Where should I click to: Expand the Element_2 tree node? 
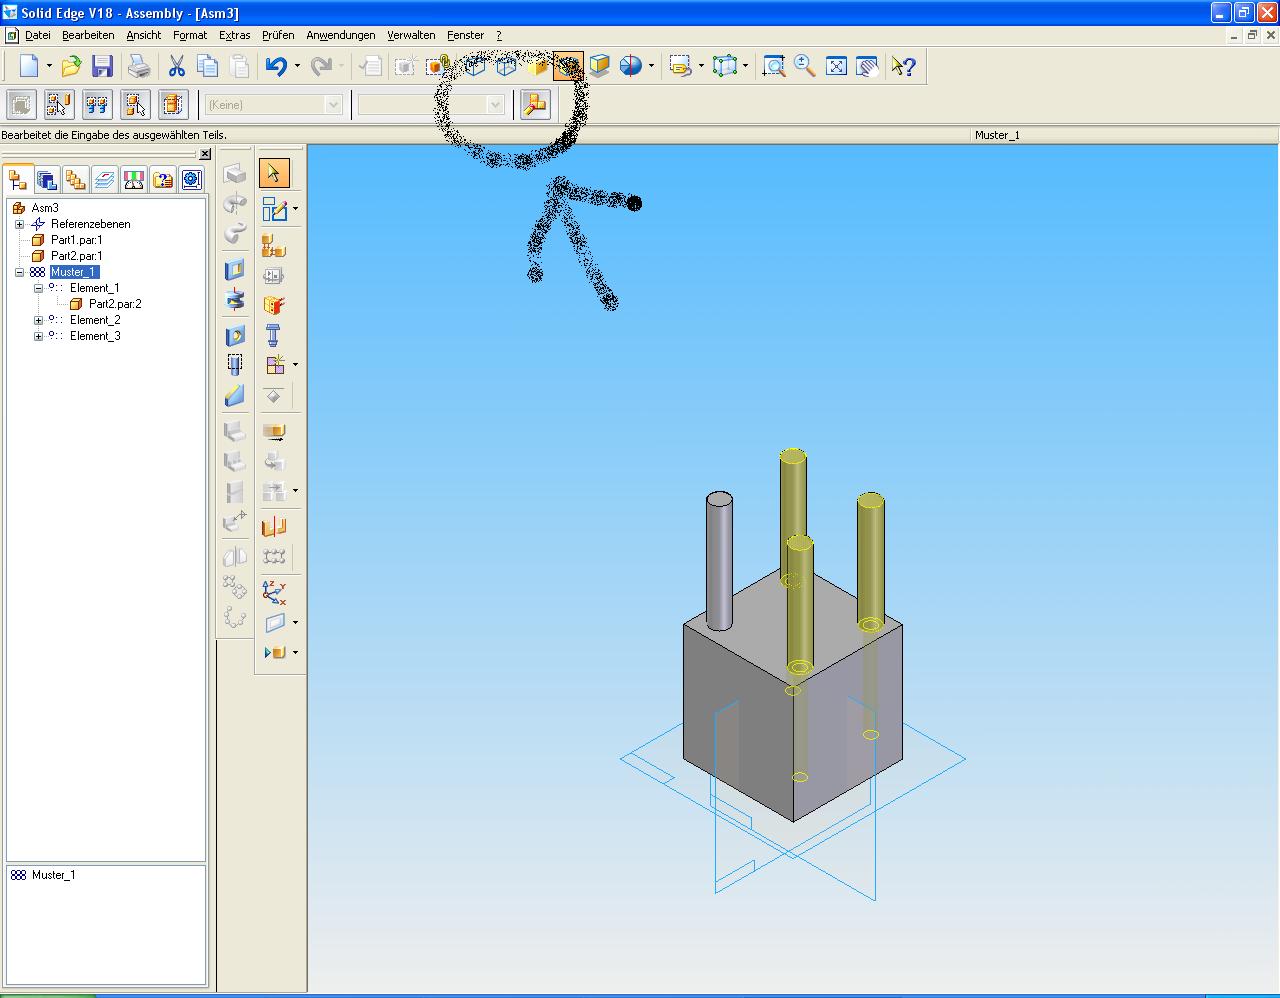tap(38, 320)
